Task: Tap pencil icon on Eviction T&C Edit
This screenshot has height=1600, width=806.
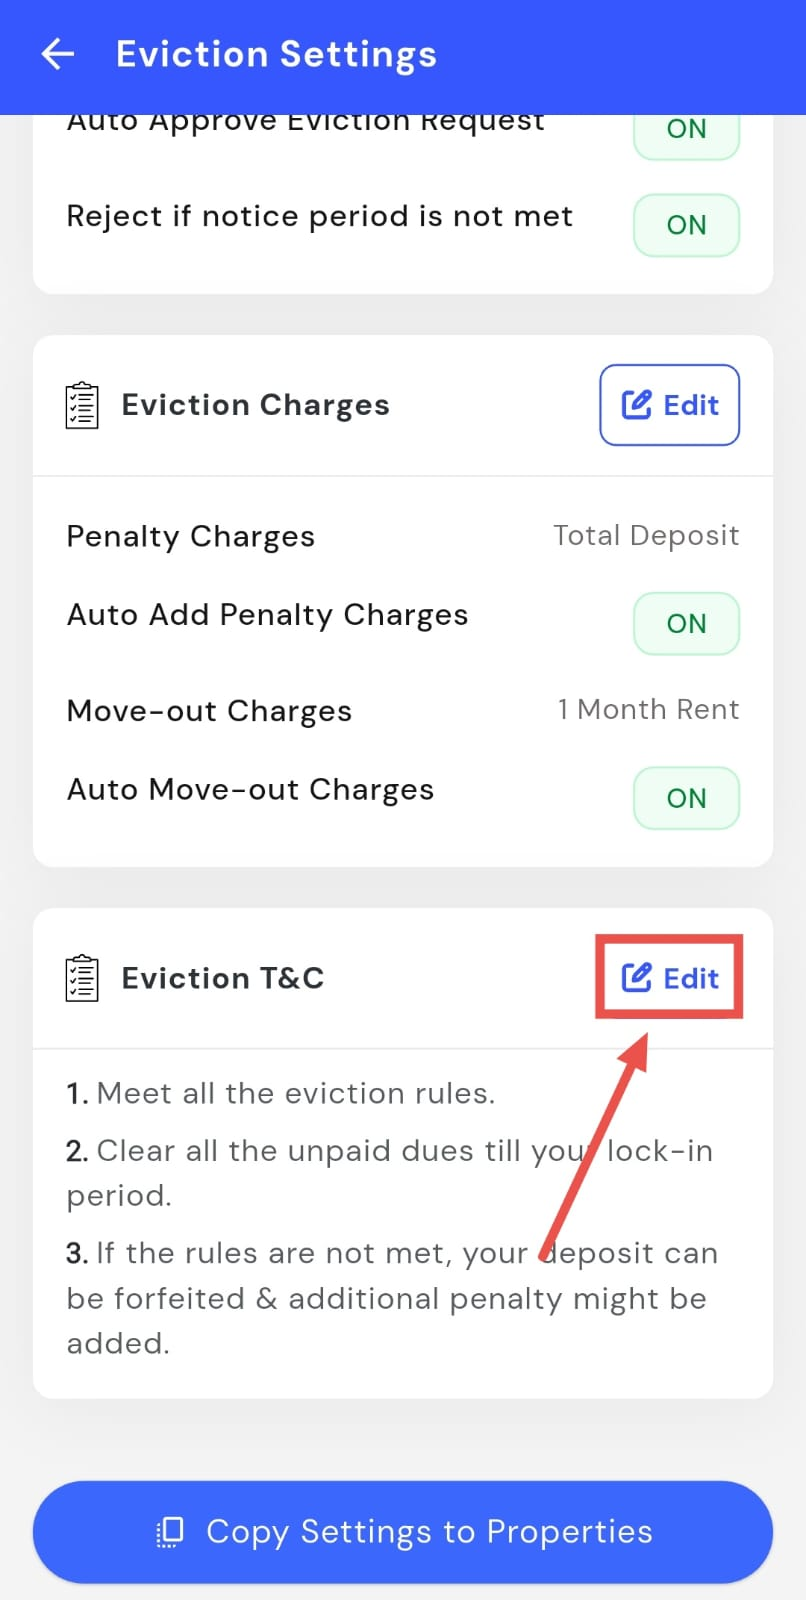Action: [637, 977]
